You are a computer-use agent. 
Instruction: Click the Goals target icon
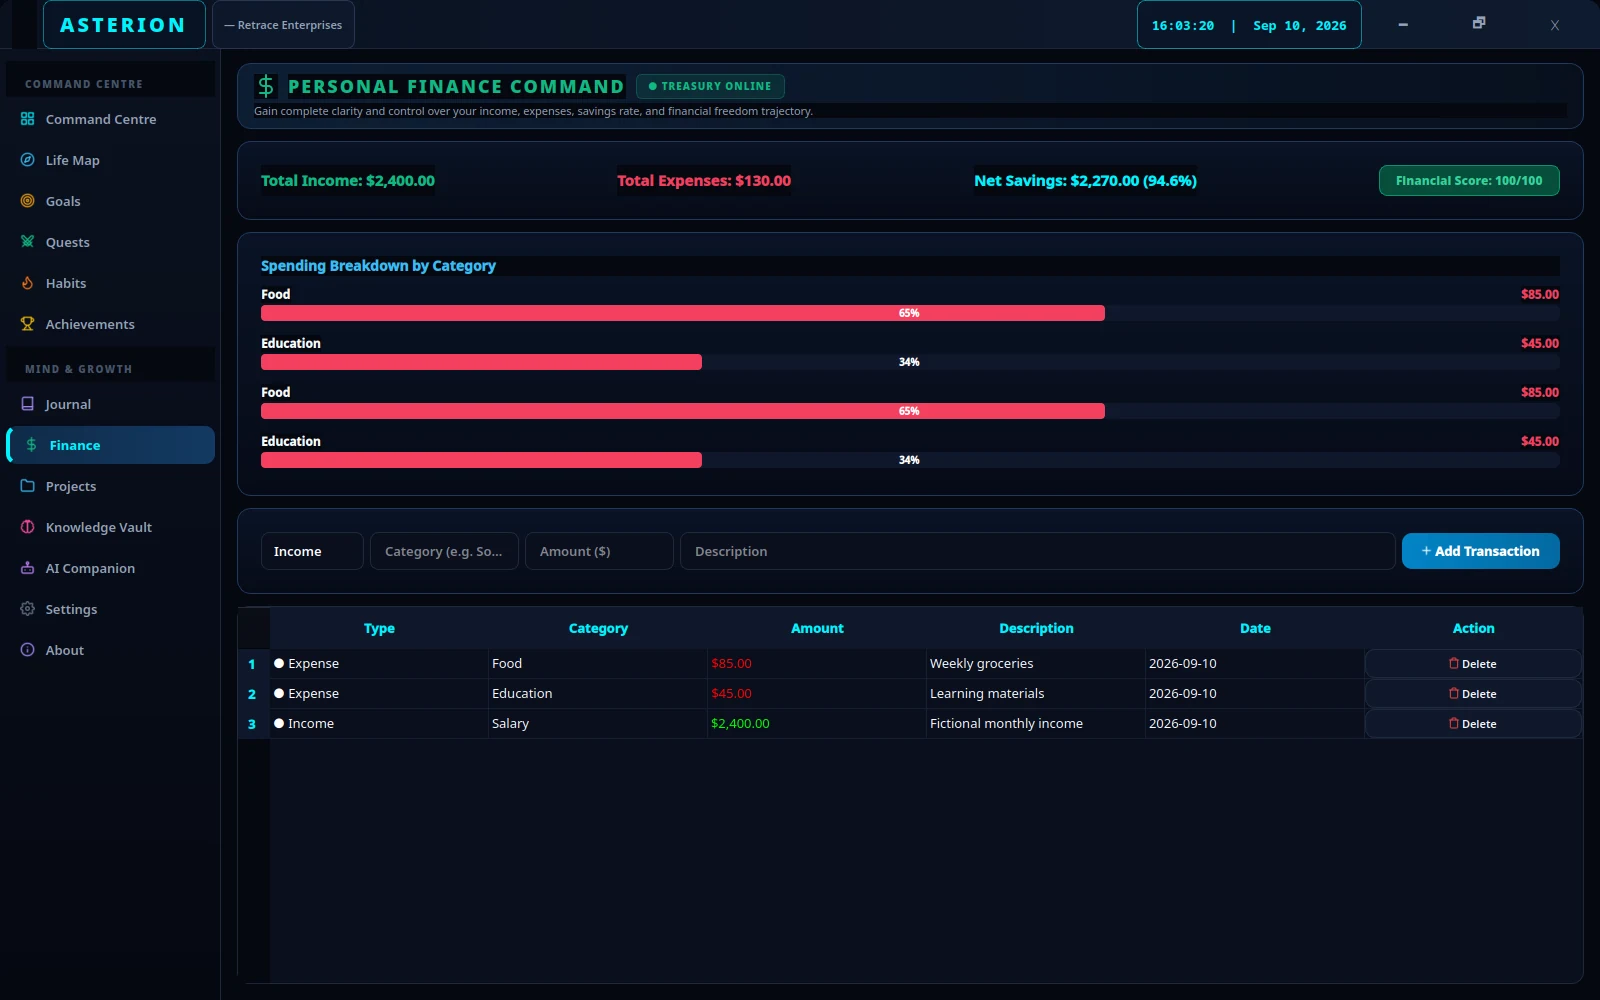[x=28, y=201]
